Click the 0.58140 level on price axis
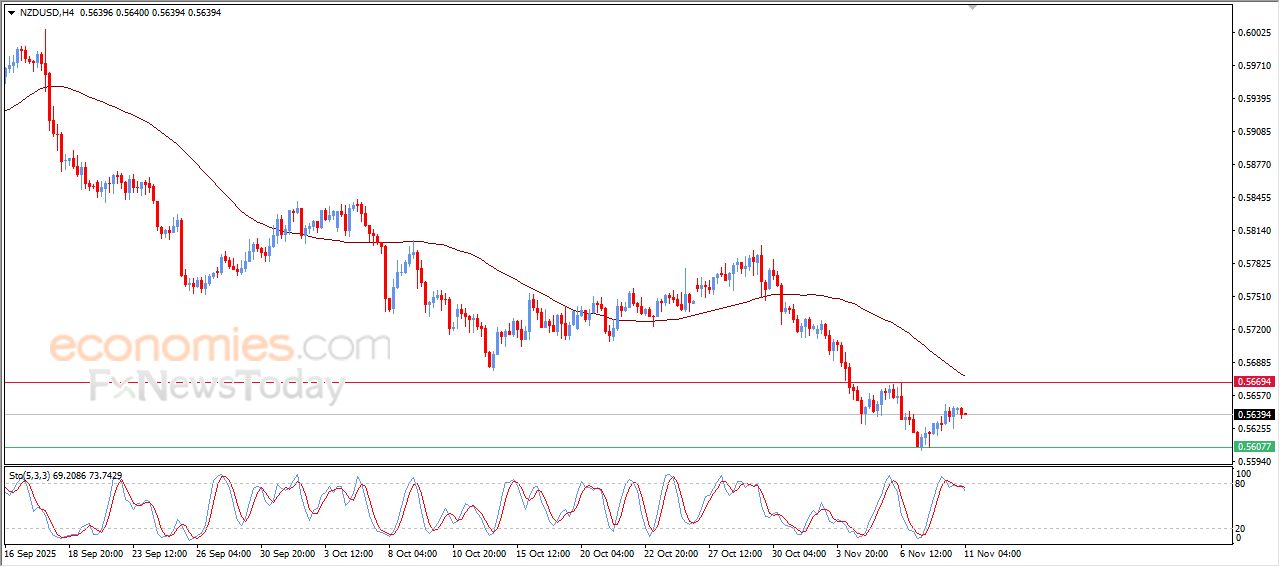The image size is (1280, 567). point(1254,231)
